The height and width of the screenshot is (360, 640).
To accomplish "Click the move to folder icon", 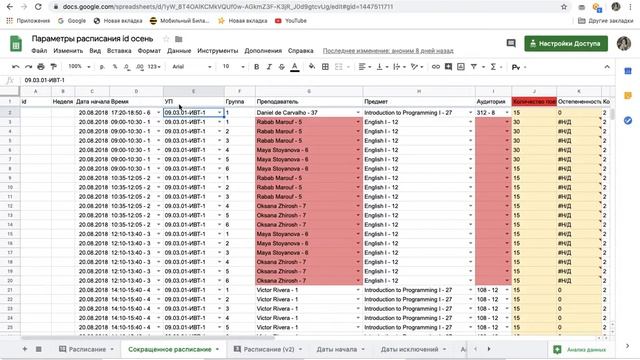I will click(179, 39).
